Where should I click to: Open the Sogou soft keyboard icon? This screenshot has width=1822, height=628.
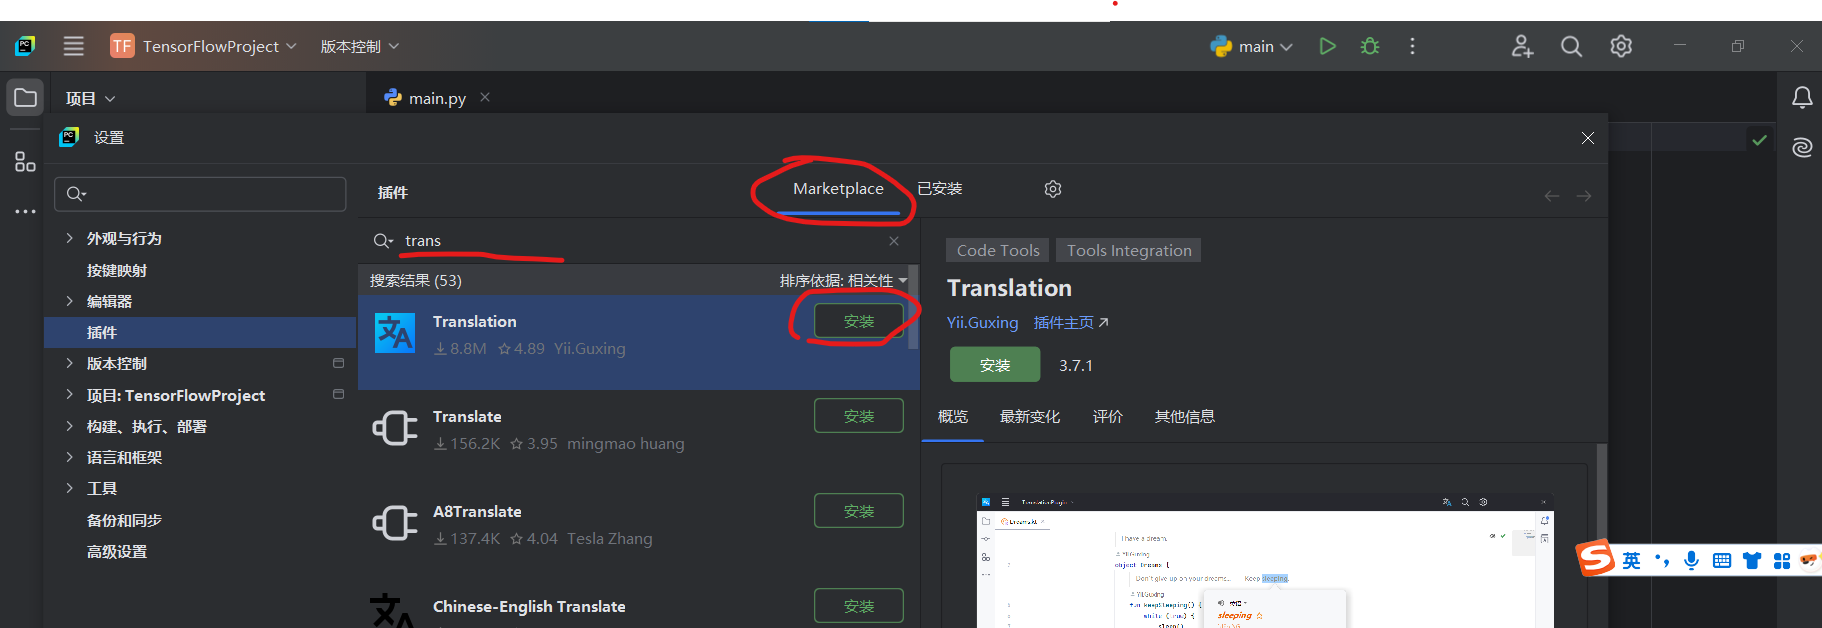tap(1722, 561)
